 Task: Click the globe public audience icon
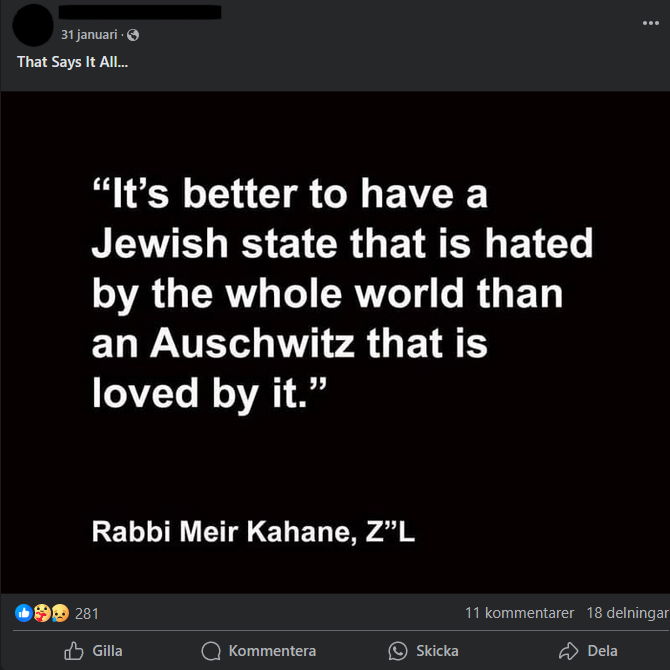click(x=133, y=35)
